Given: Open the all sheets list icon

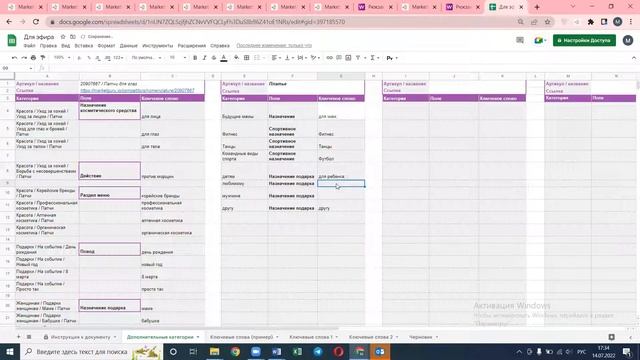Looking at the screenshot, I should tap(29, 337).
